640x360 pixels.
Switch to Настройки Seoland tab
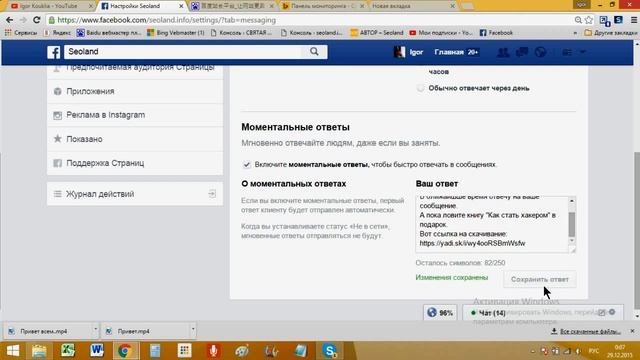coord(141,6)
